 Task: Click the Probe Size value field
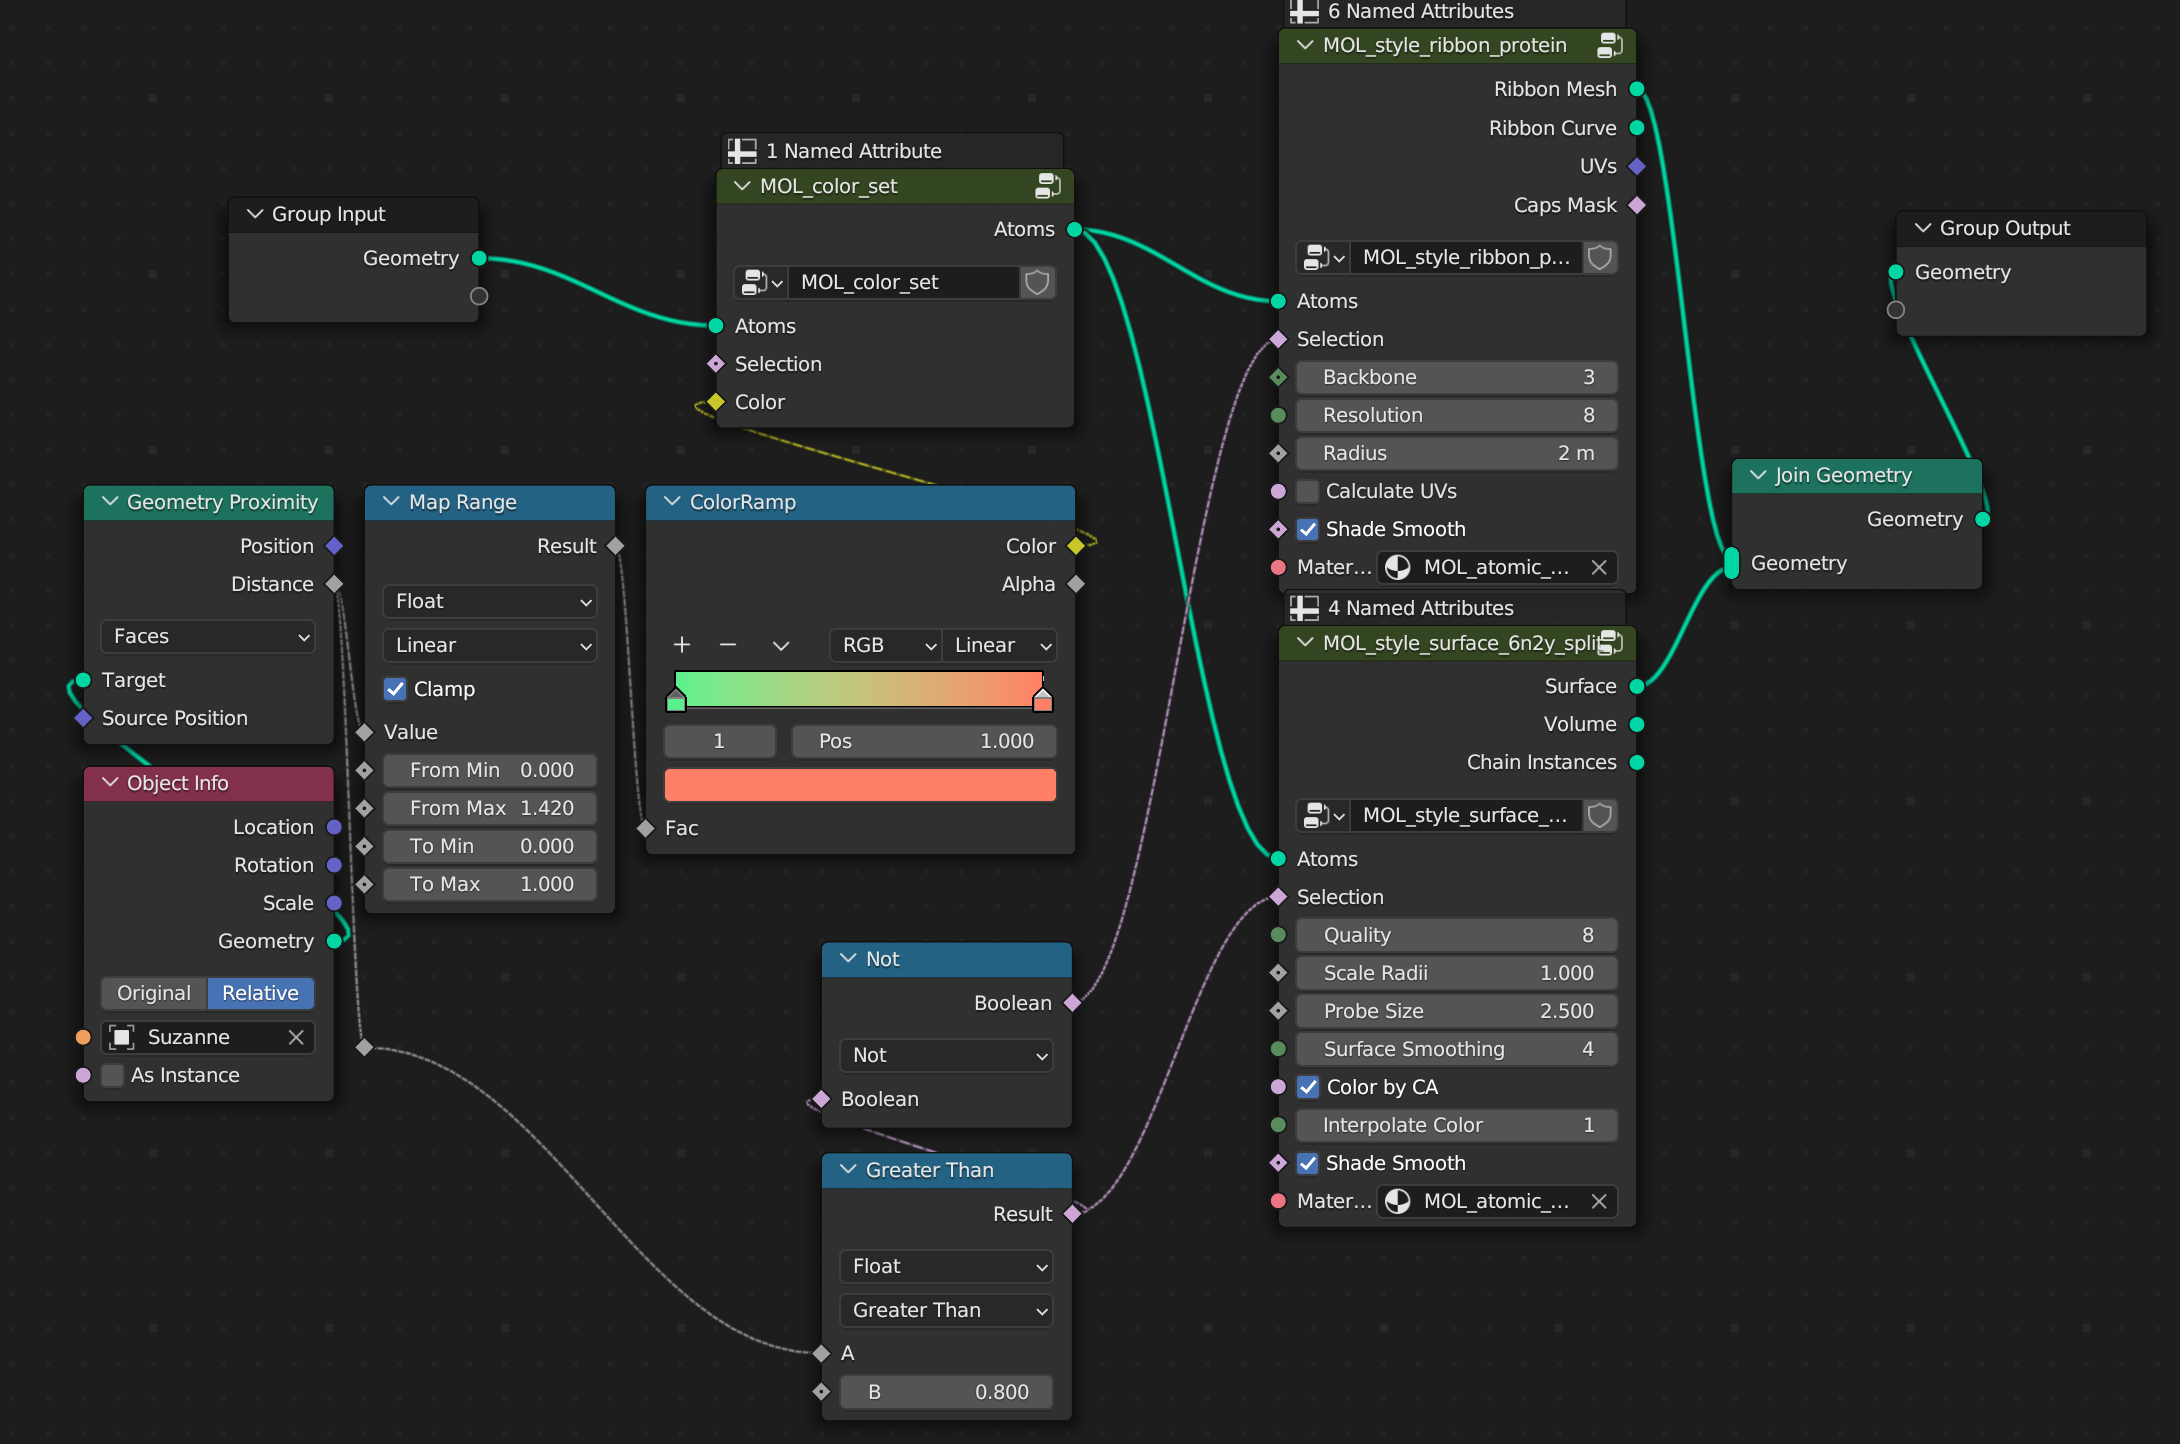[1456, 1011]
